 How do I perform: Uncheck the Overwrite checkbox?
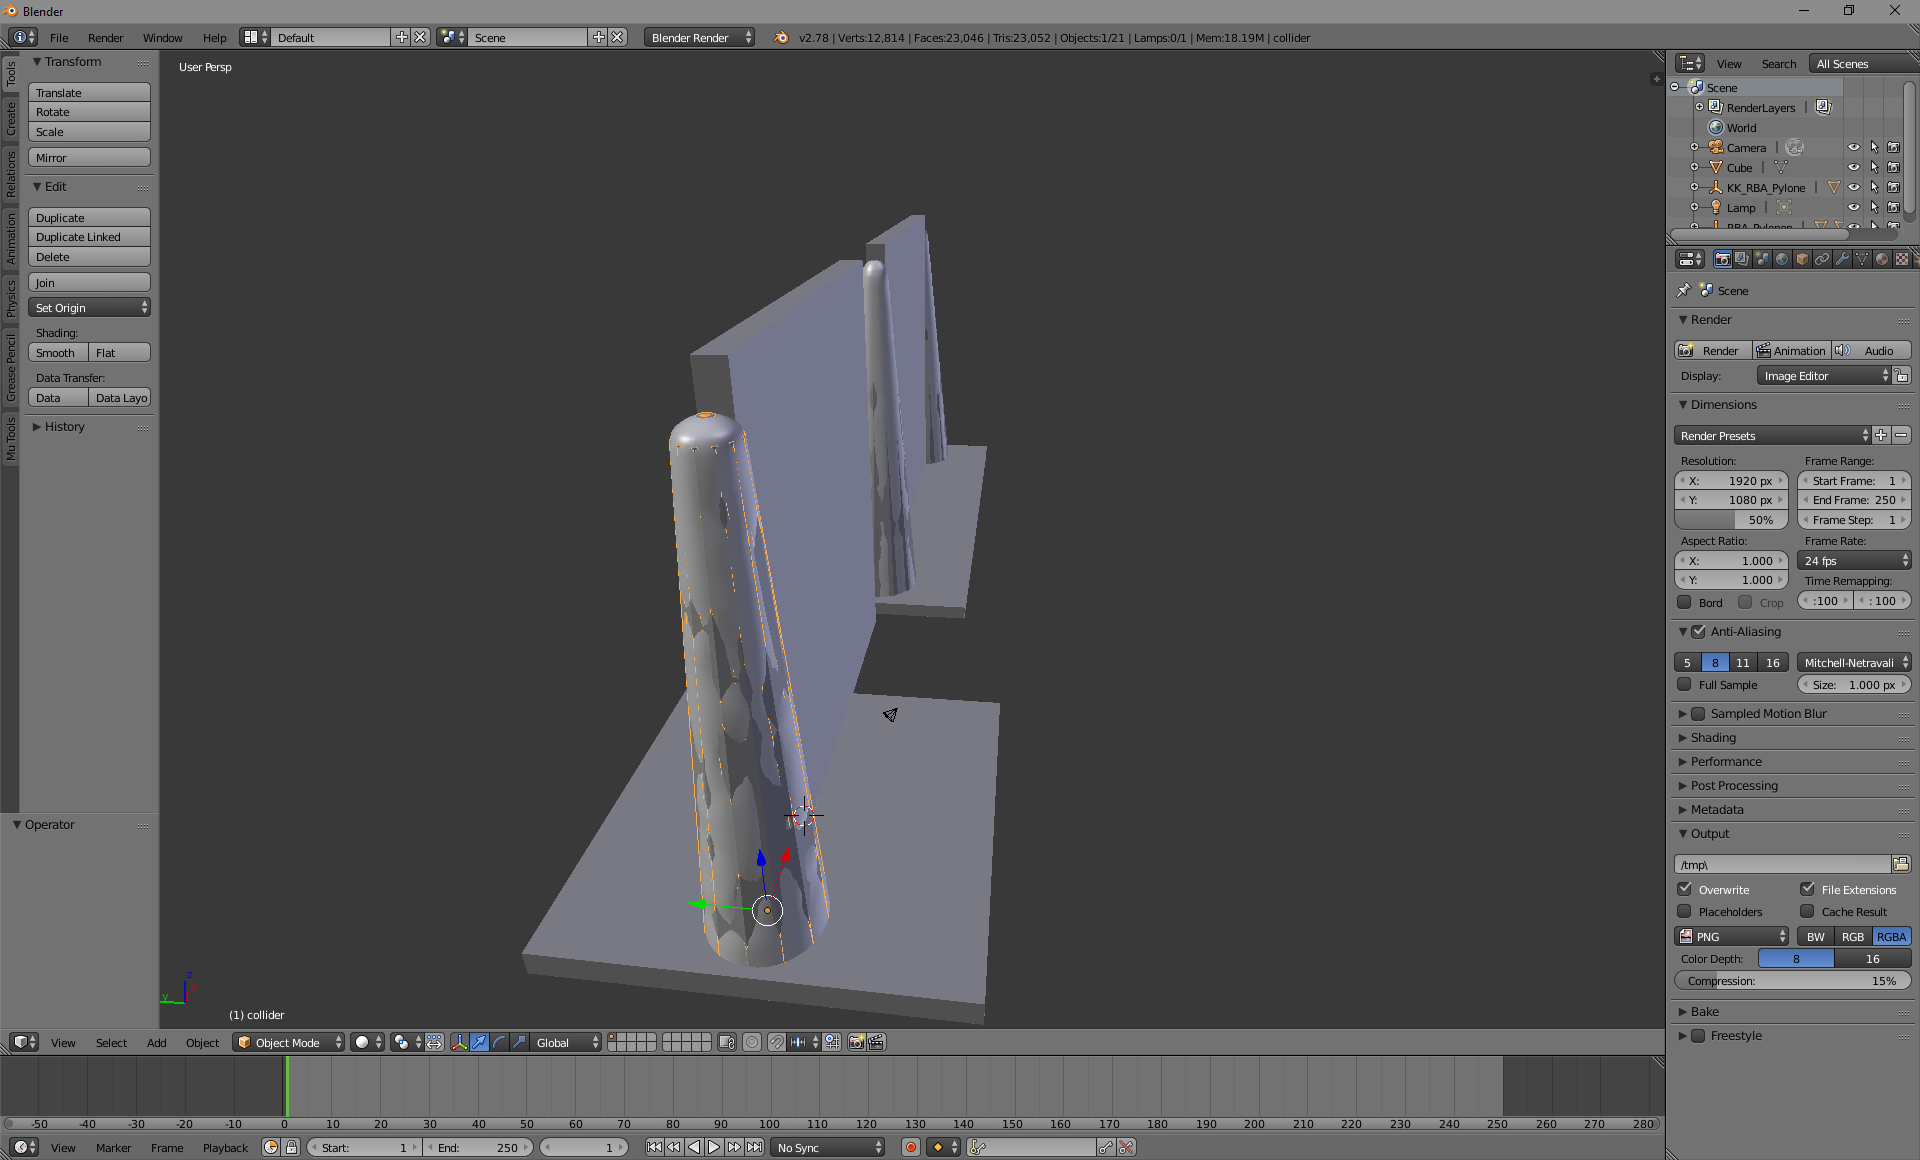1685,889
